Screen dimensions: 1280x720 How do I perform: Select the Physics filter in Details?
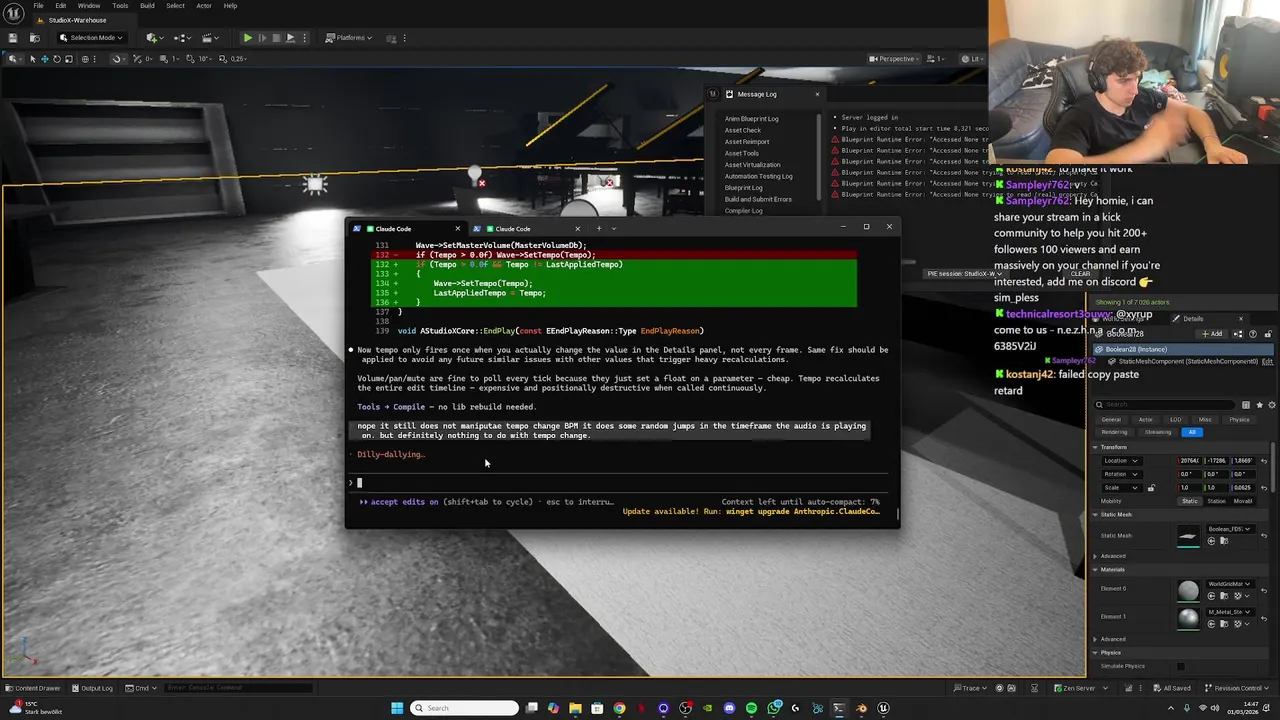coord(1239,420)
